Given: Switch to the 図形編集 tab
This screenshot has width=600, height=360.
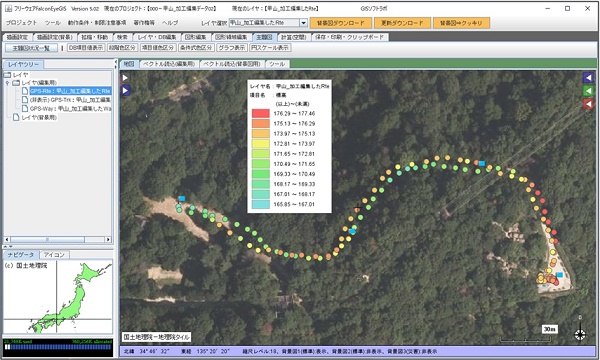Looking at the screenshot, I should [196, 37].
